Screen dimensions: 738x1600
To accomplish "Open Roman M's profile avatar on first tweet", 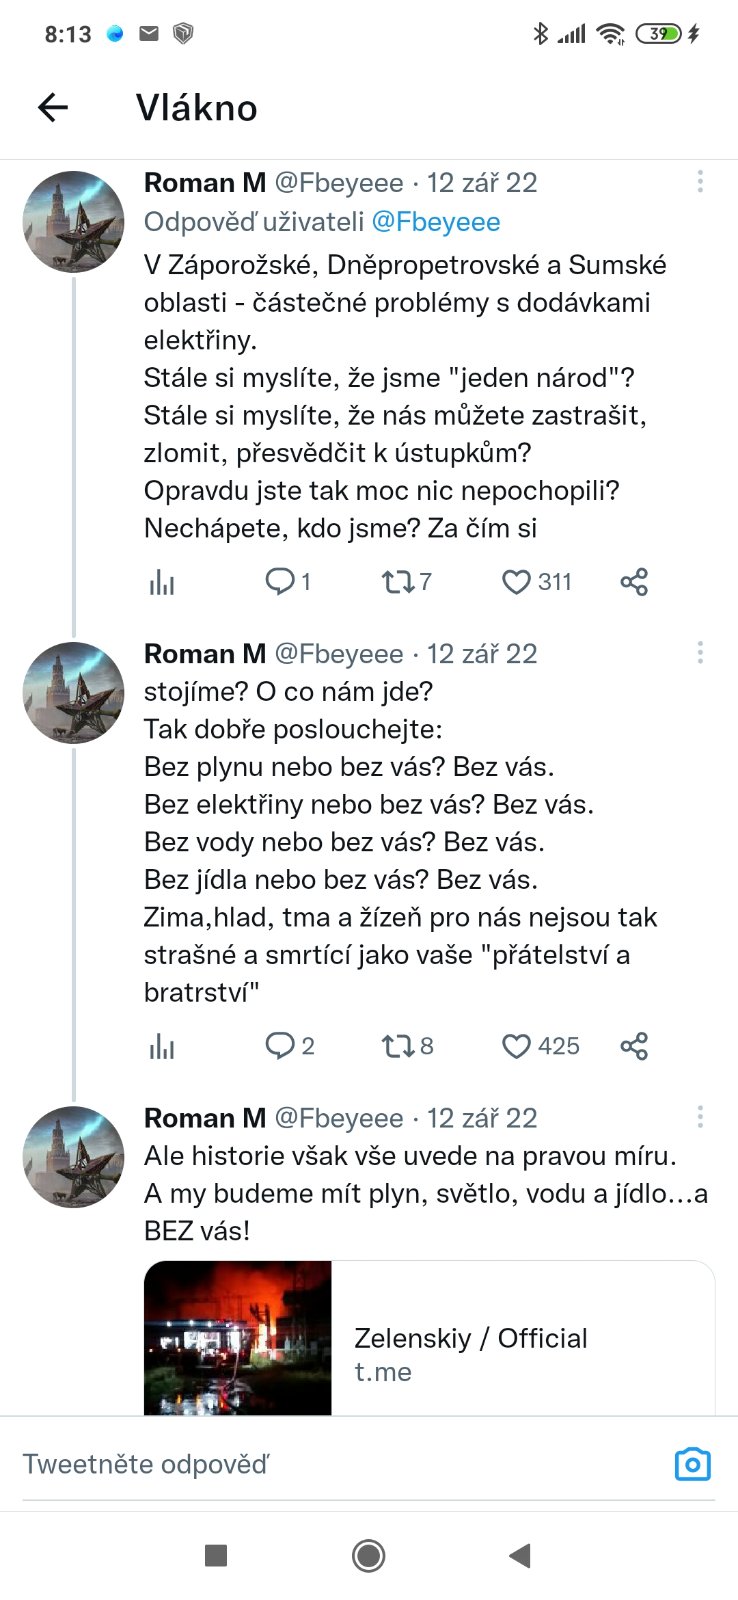I will click(x=73, y=222).
